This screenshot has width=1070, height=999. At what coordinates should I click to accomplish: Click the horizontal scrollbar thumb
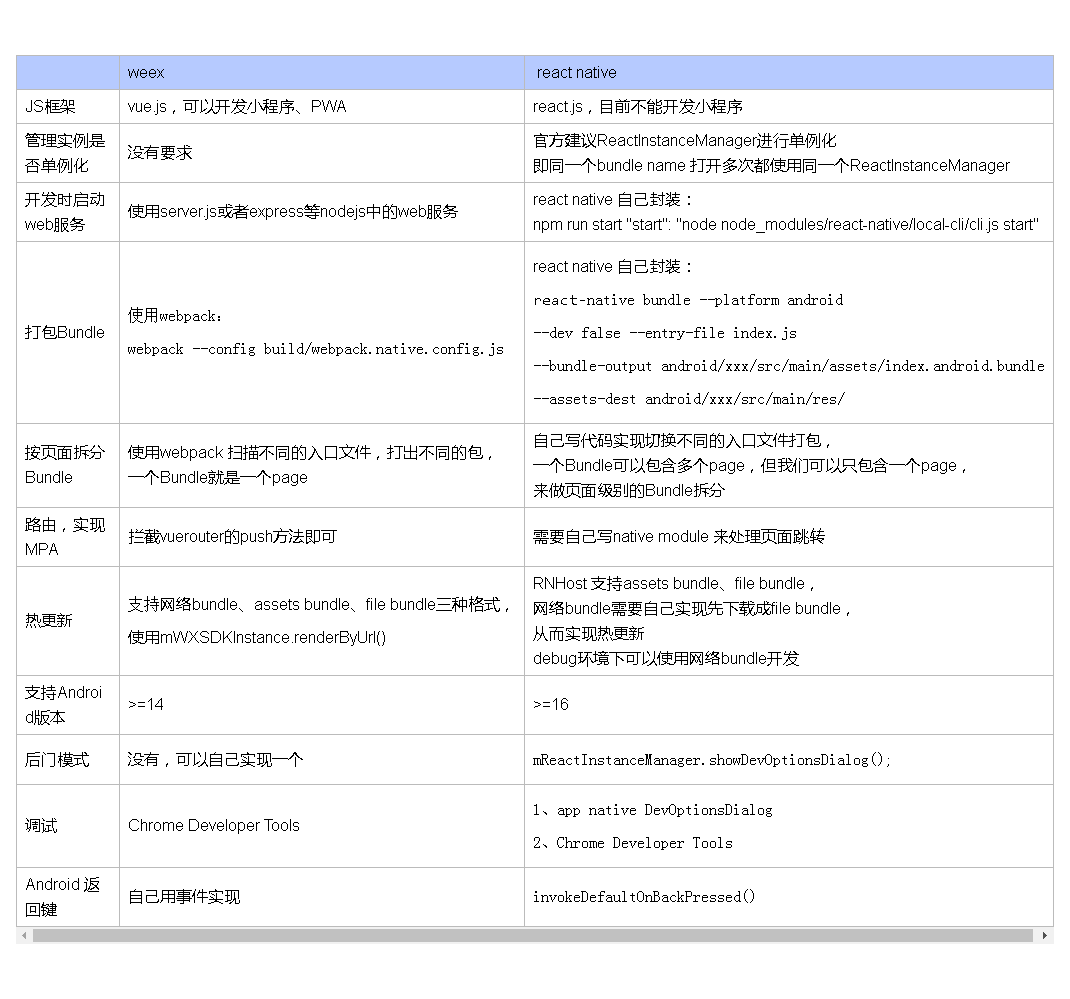pyautogui.click(x=532, y=936)
